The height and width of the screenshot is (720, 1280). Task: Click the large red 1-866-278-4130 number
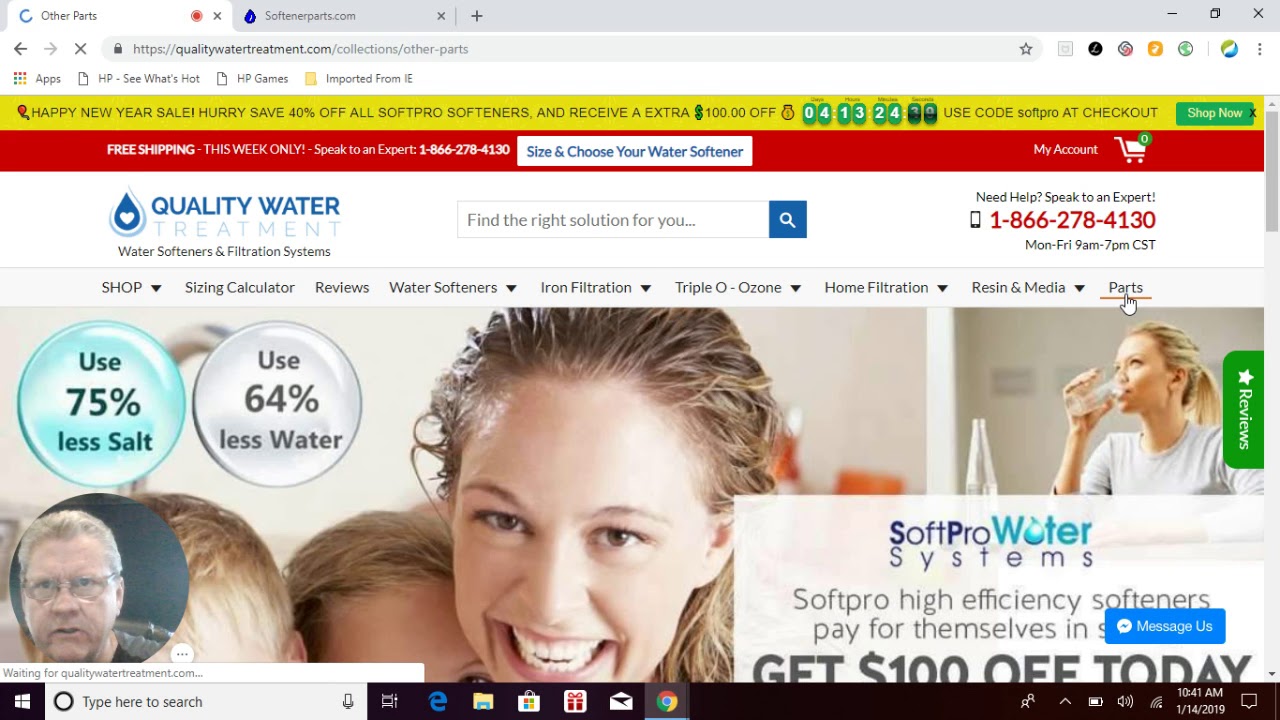1072,220
